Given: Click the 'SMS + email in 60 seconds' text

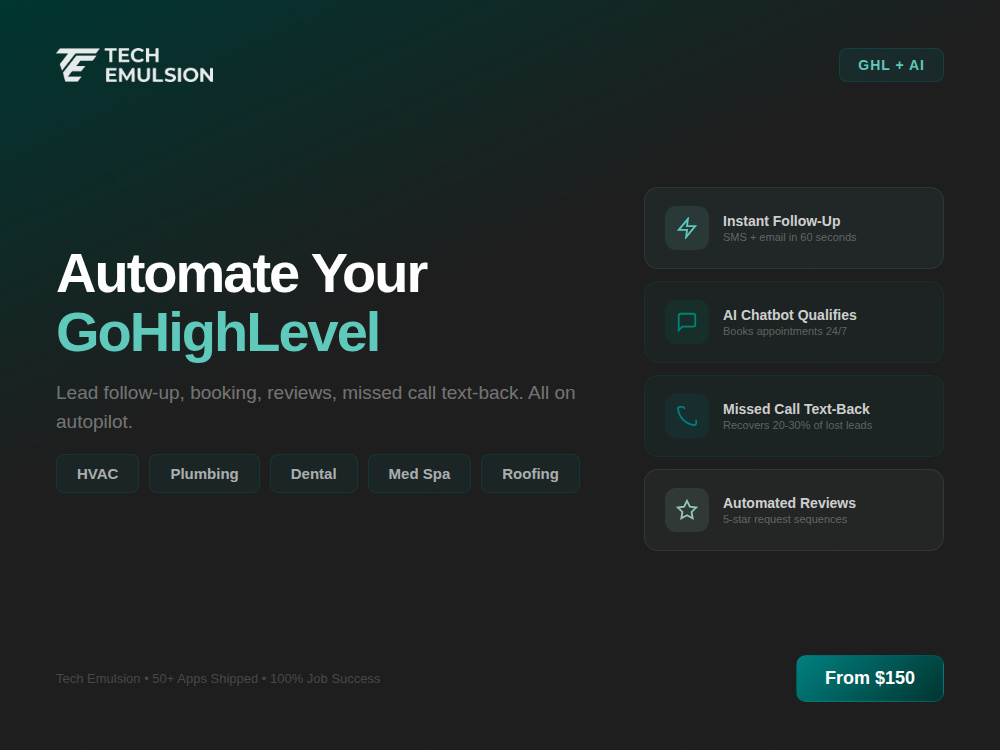Looking at the screenshot, I should (790, 237).
